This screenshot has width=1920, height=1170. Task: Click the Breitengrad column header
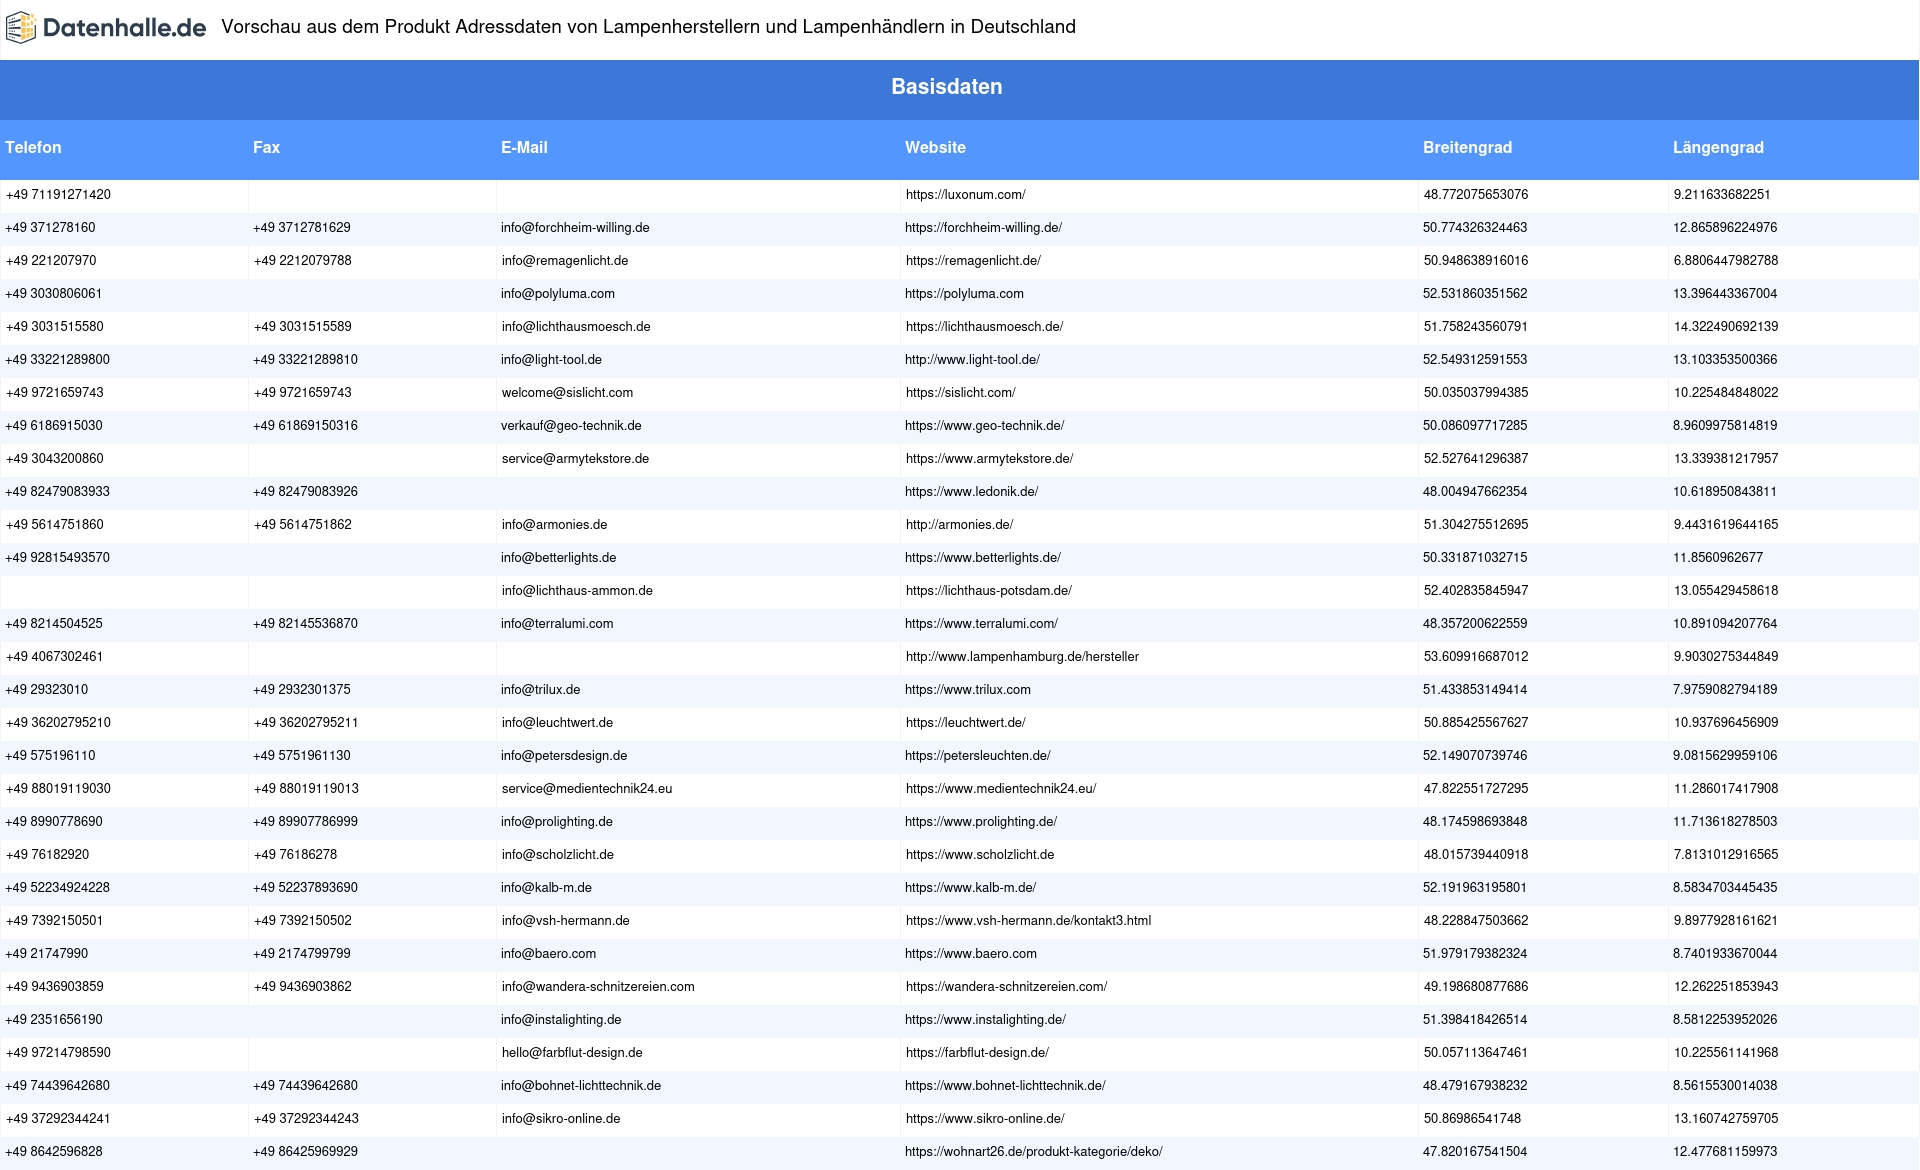(1467, 147)
